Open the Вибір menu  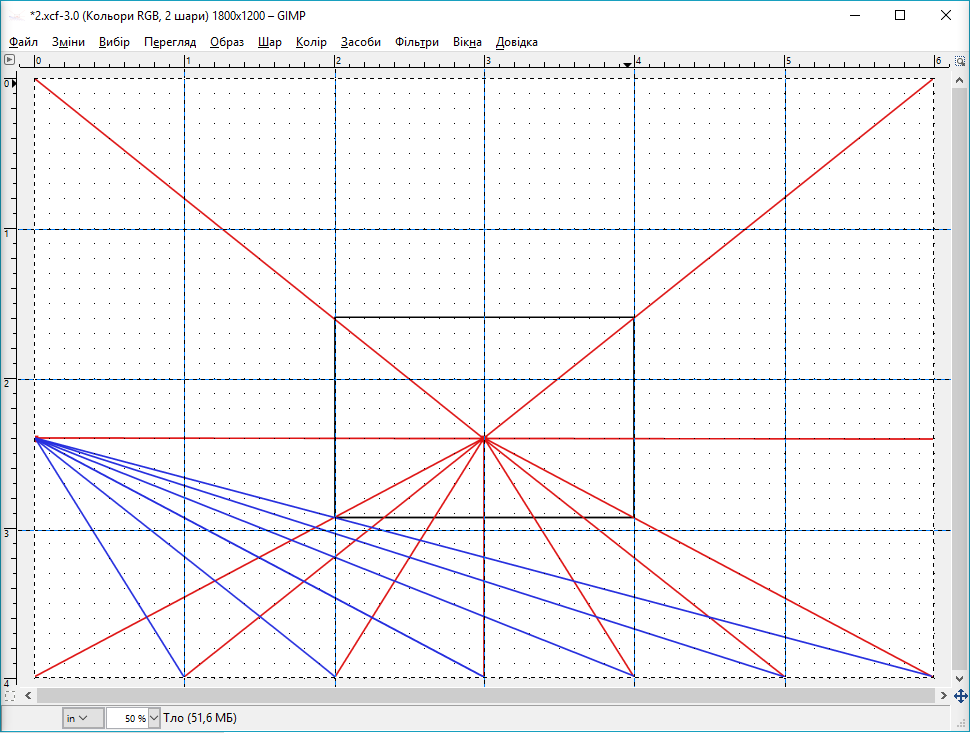[114, 42]
